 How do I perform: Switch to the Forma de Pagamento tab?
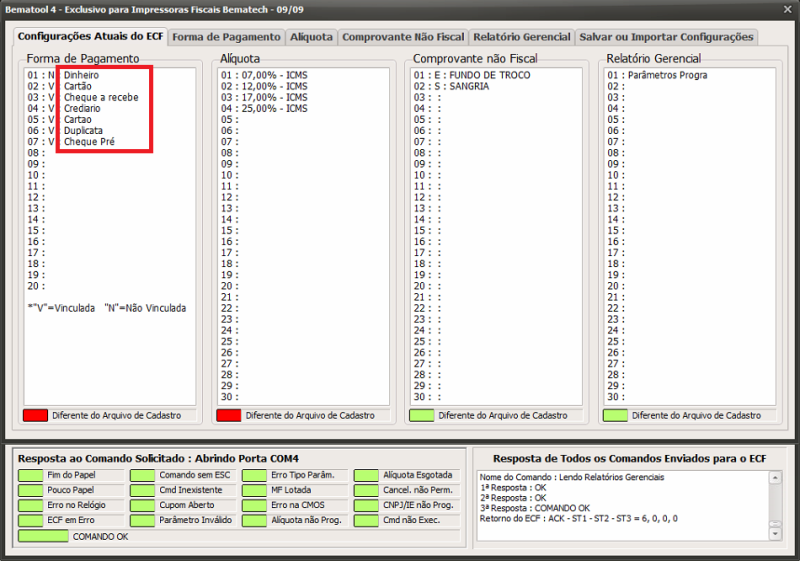pos(226,37)
